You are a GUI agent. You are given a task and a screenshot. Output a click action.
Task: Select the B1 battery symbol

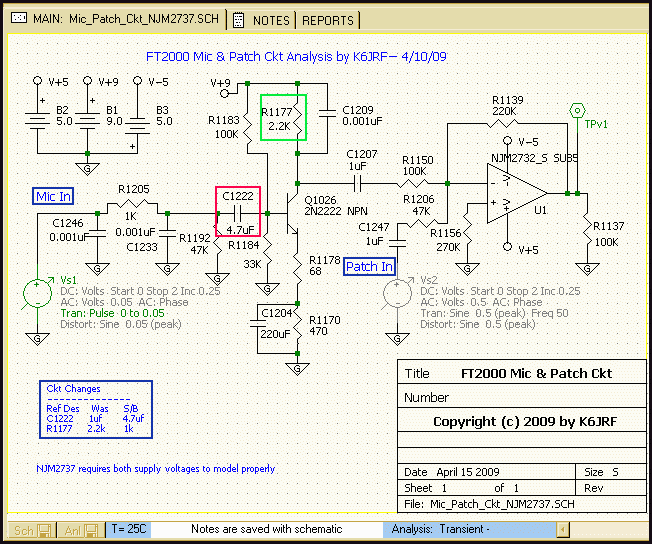(x=87, y=121)
